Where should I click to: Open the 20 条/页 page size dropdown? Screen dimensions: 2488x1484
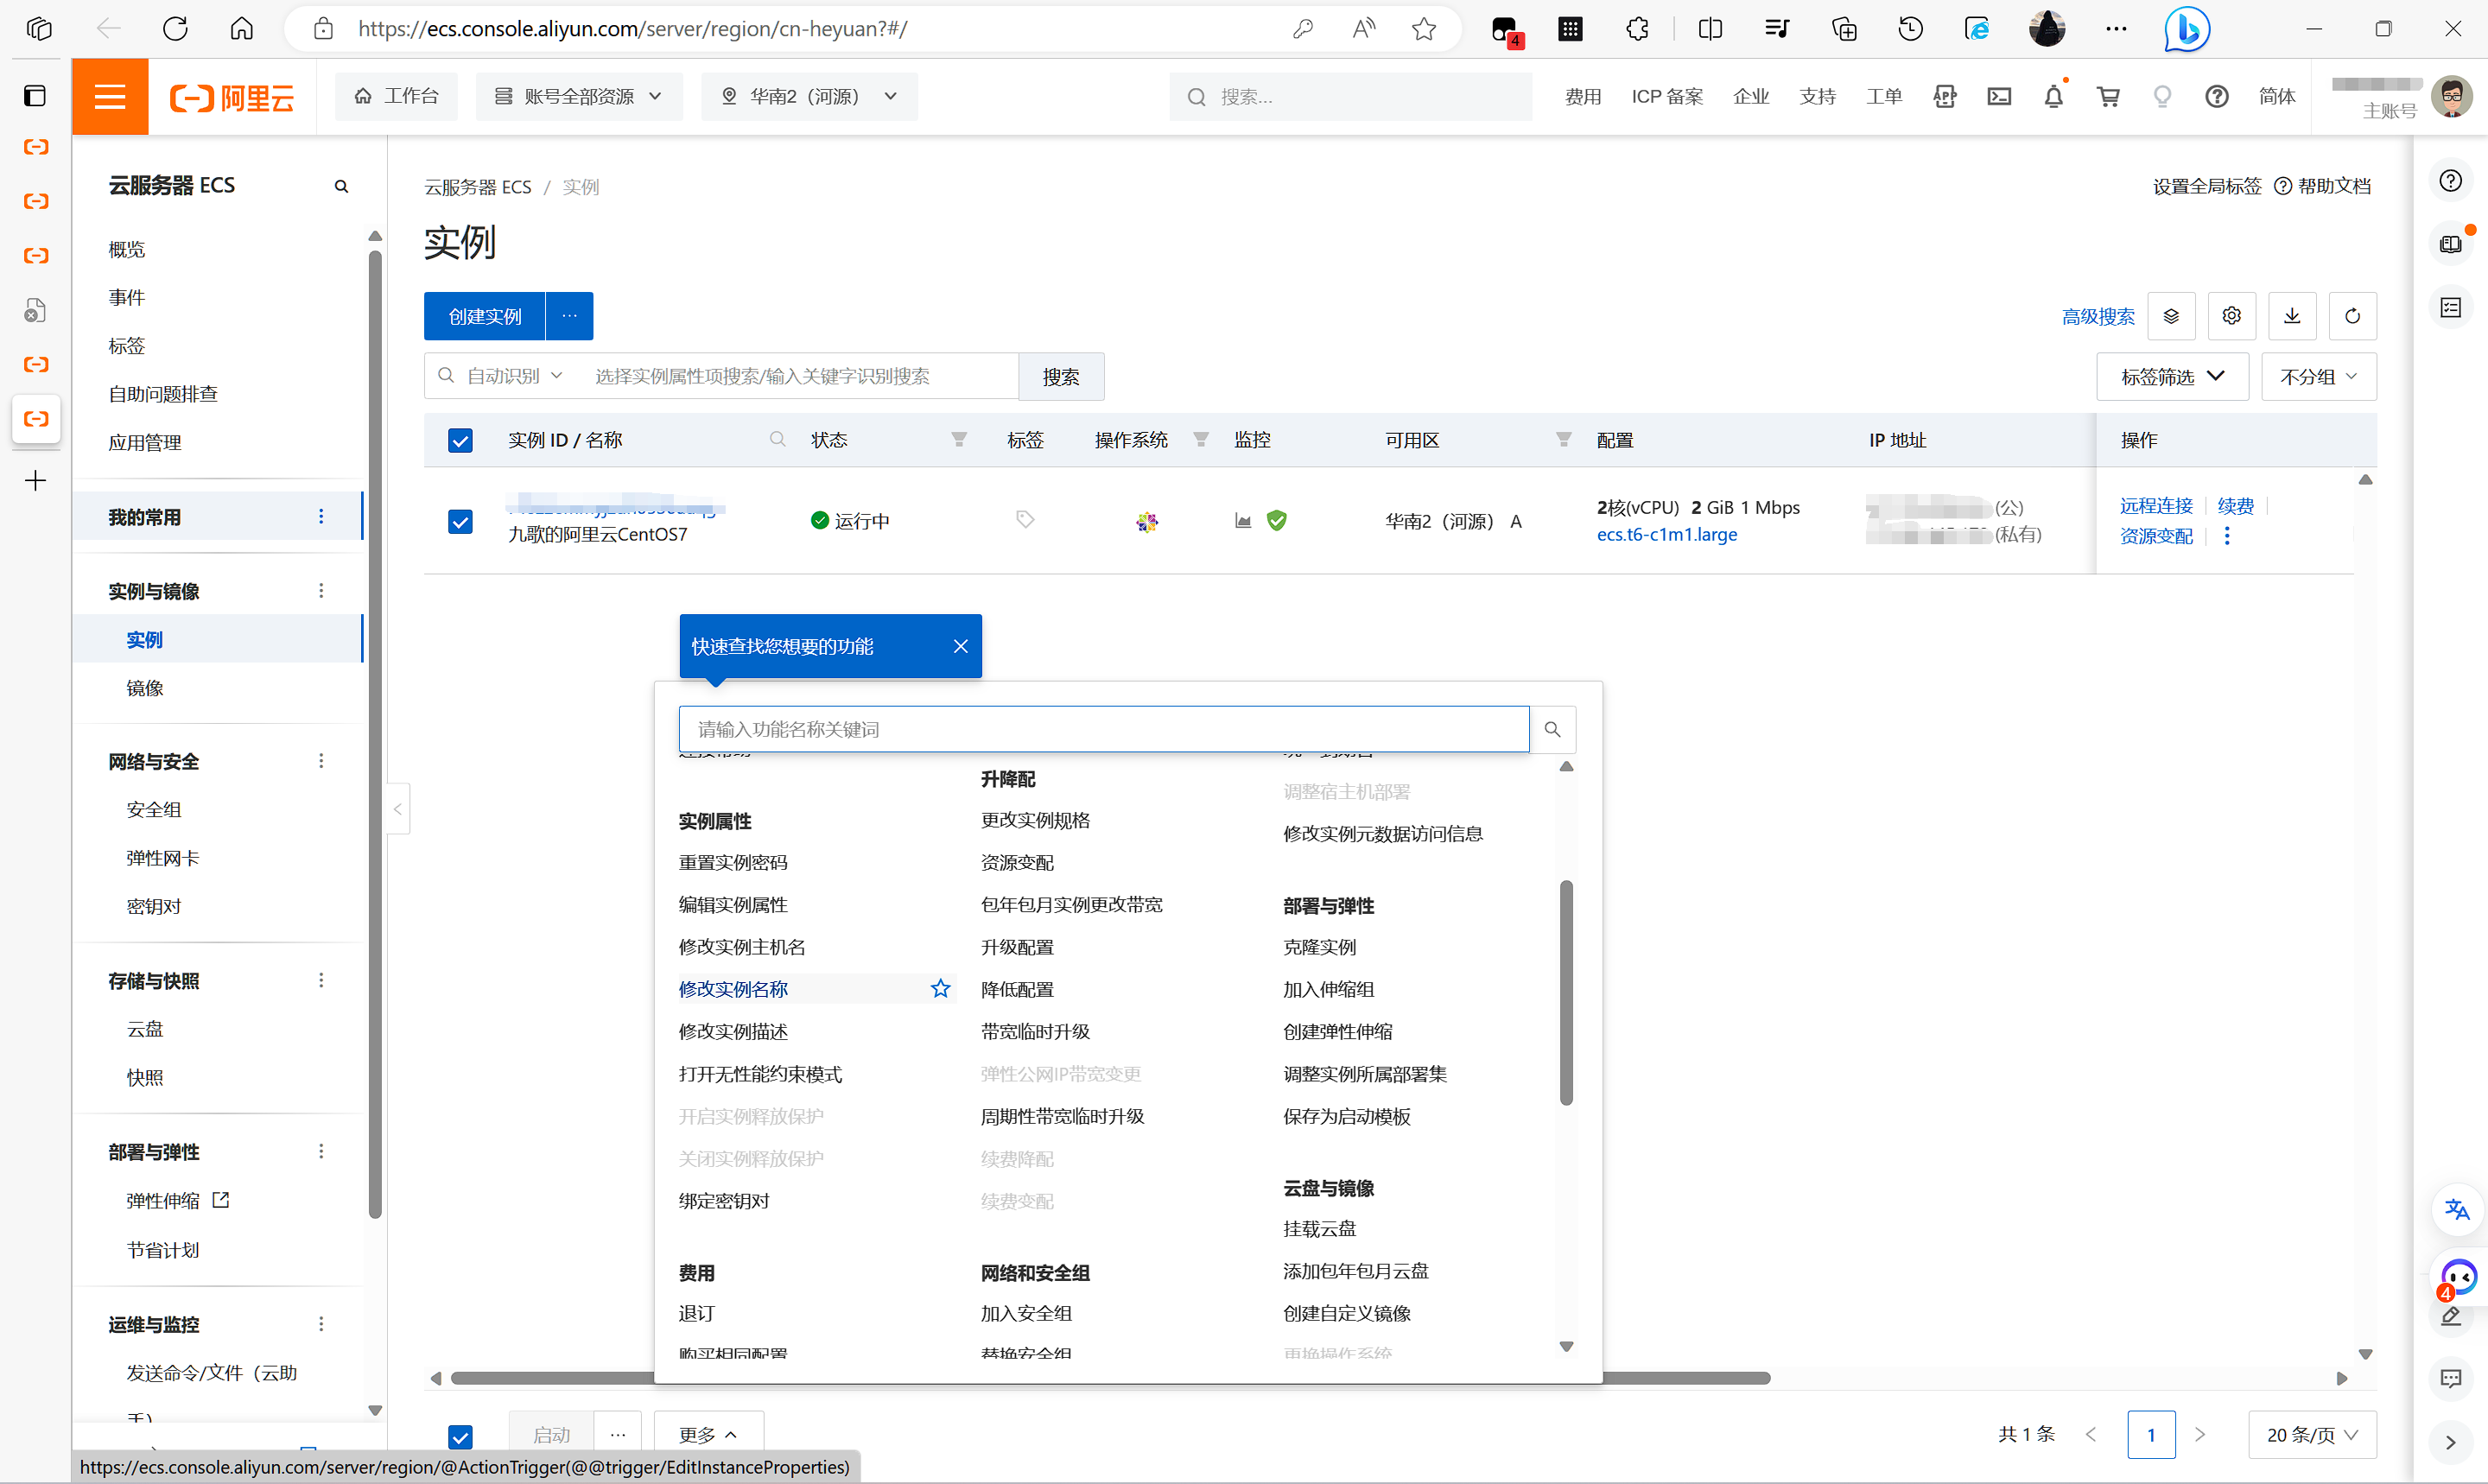click(x=2311, y=1435)
